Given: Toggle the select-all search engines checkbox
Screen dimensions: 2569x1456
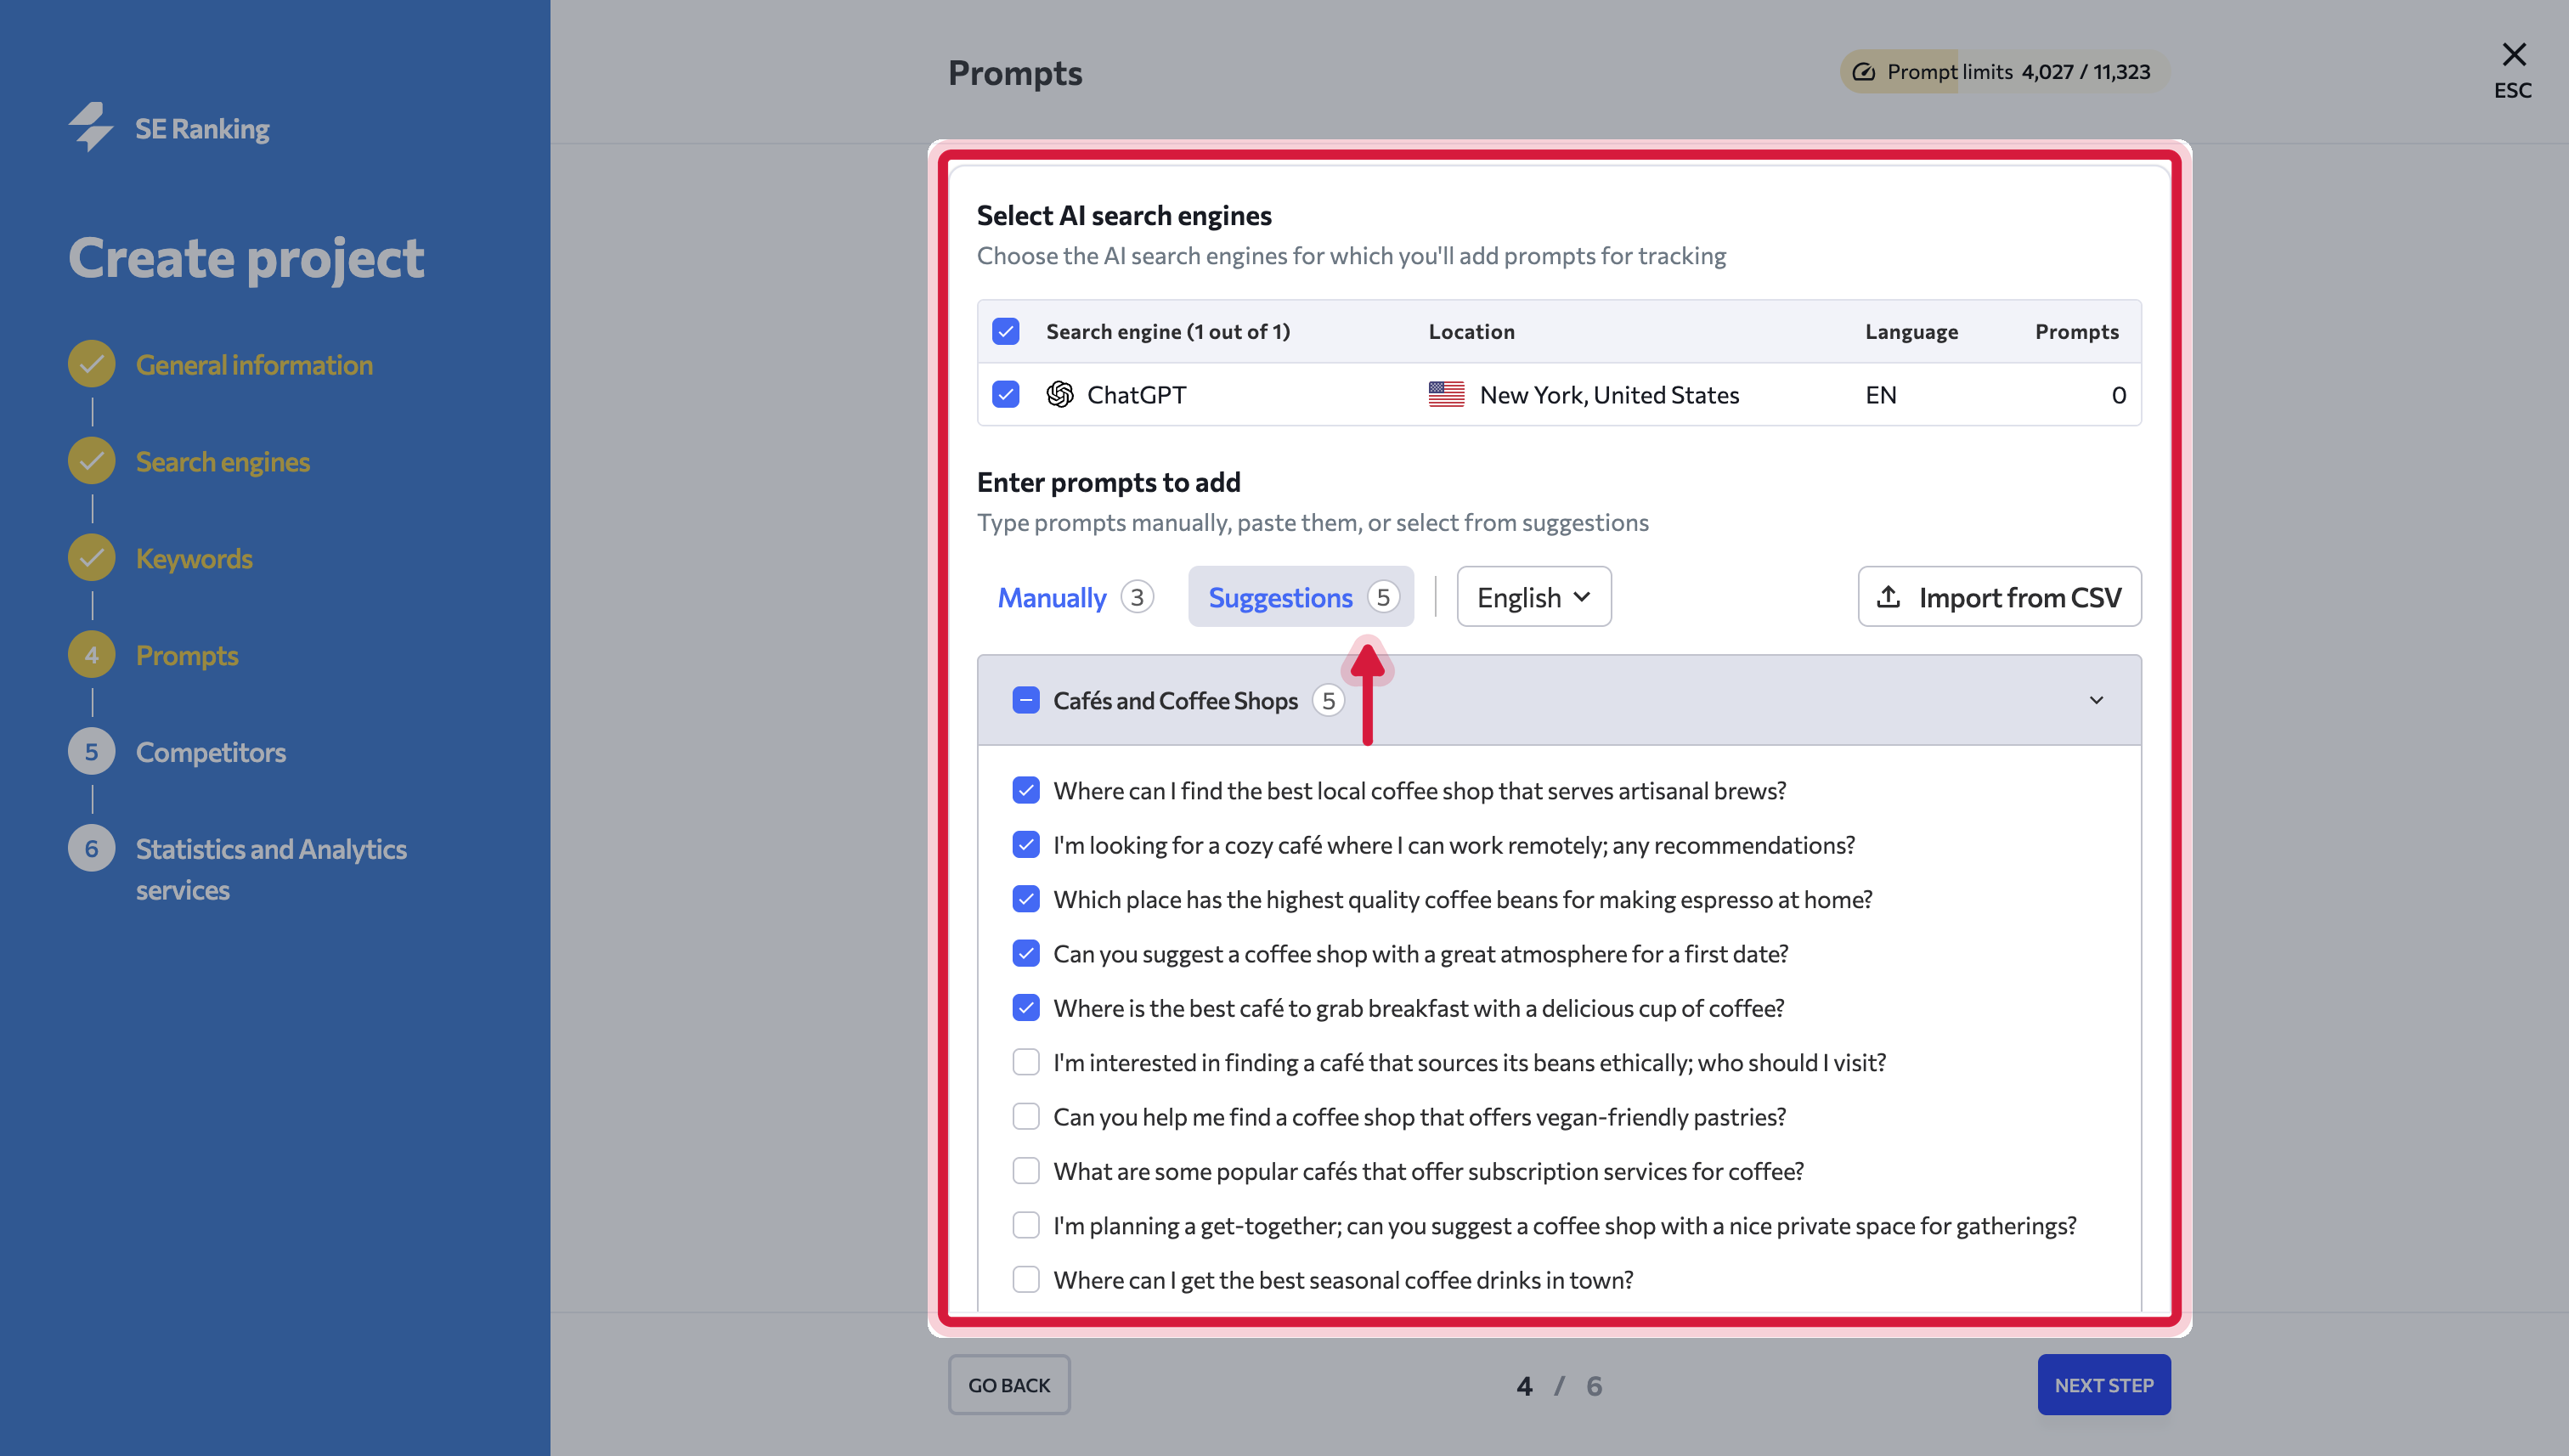Looking at the screenshot, I should [1006, 331].
